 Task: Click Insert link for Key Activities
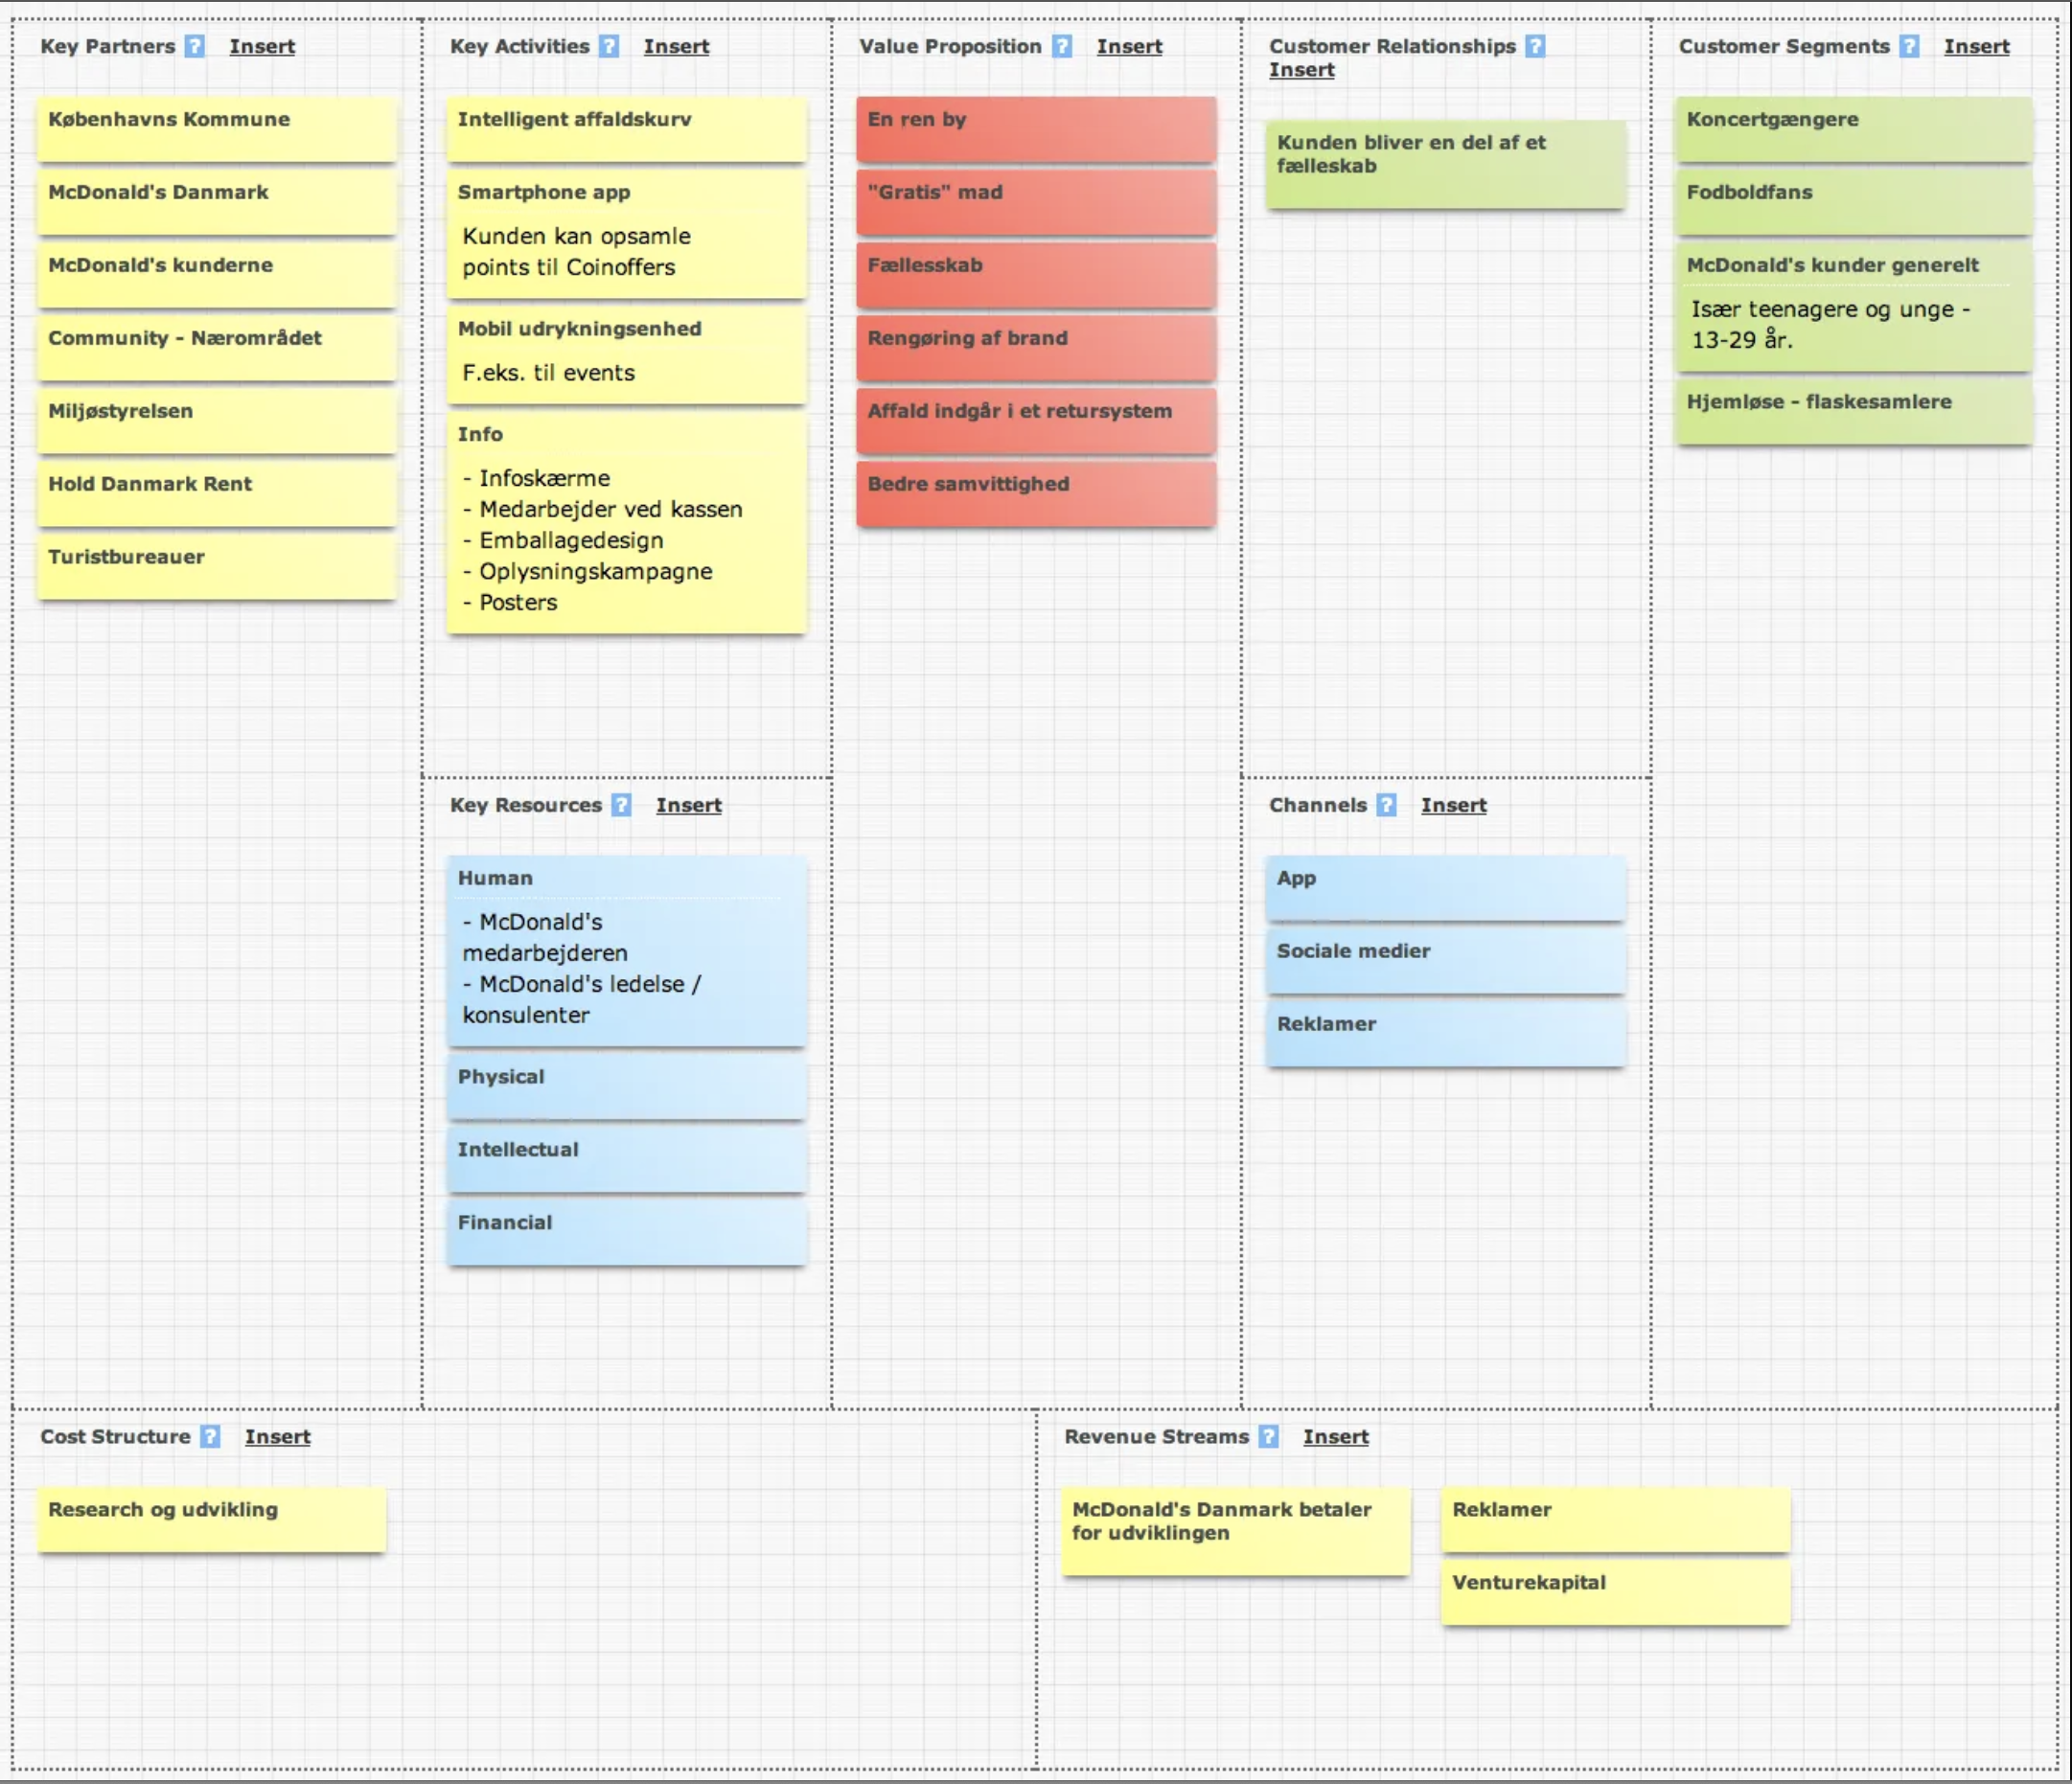coord(676,46)
